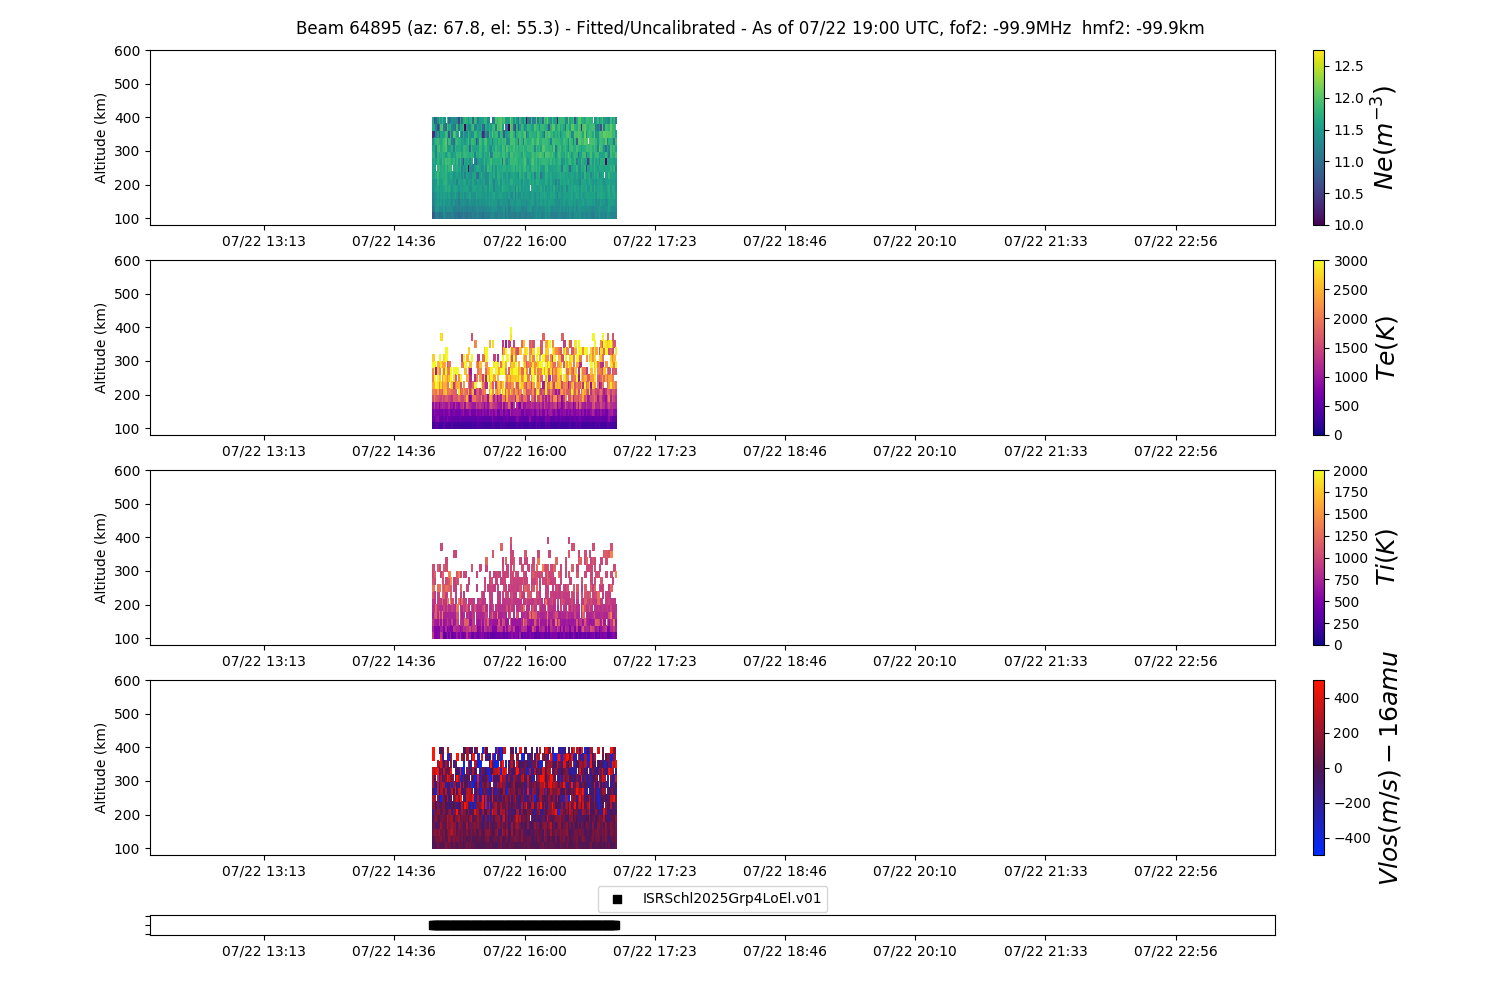1500x1000 pixels.
Task: Click the 12.5 tick on Ne colorbar
Action: (x=1349, y=66)
